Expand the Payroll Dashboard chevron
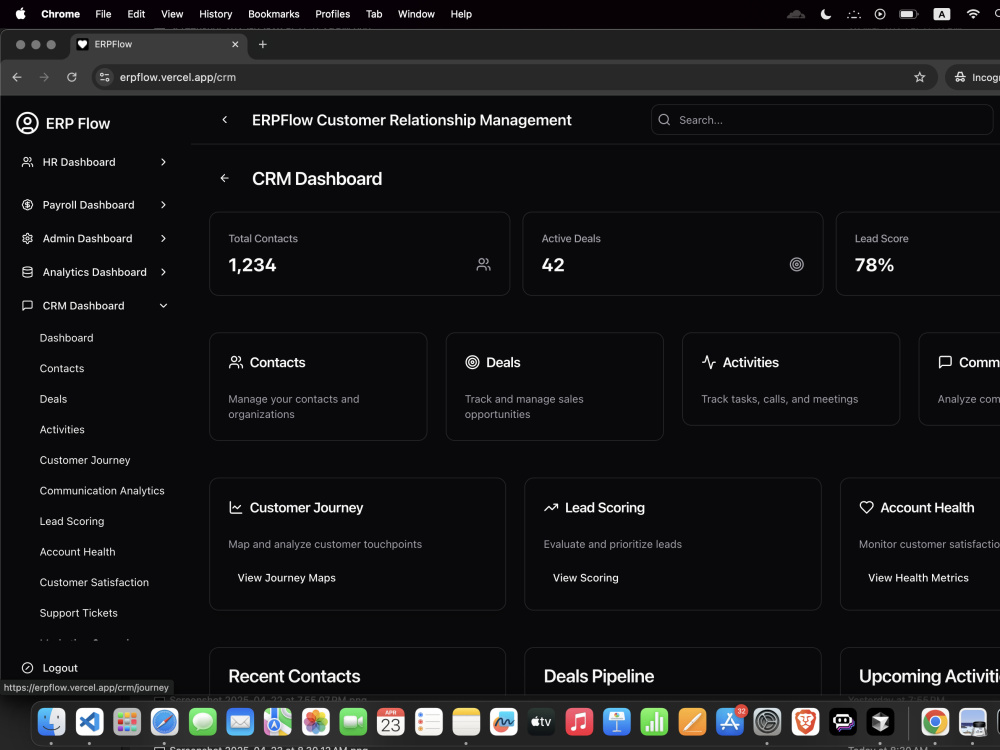The image size is (1000, 750). [x=163, y=205]
